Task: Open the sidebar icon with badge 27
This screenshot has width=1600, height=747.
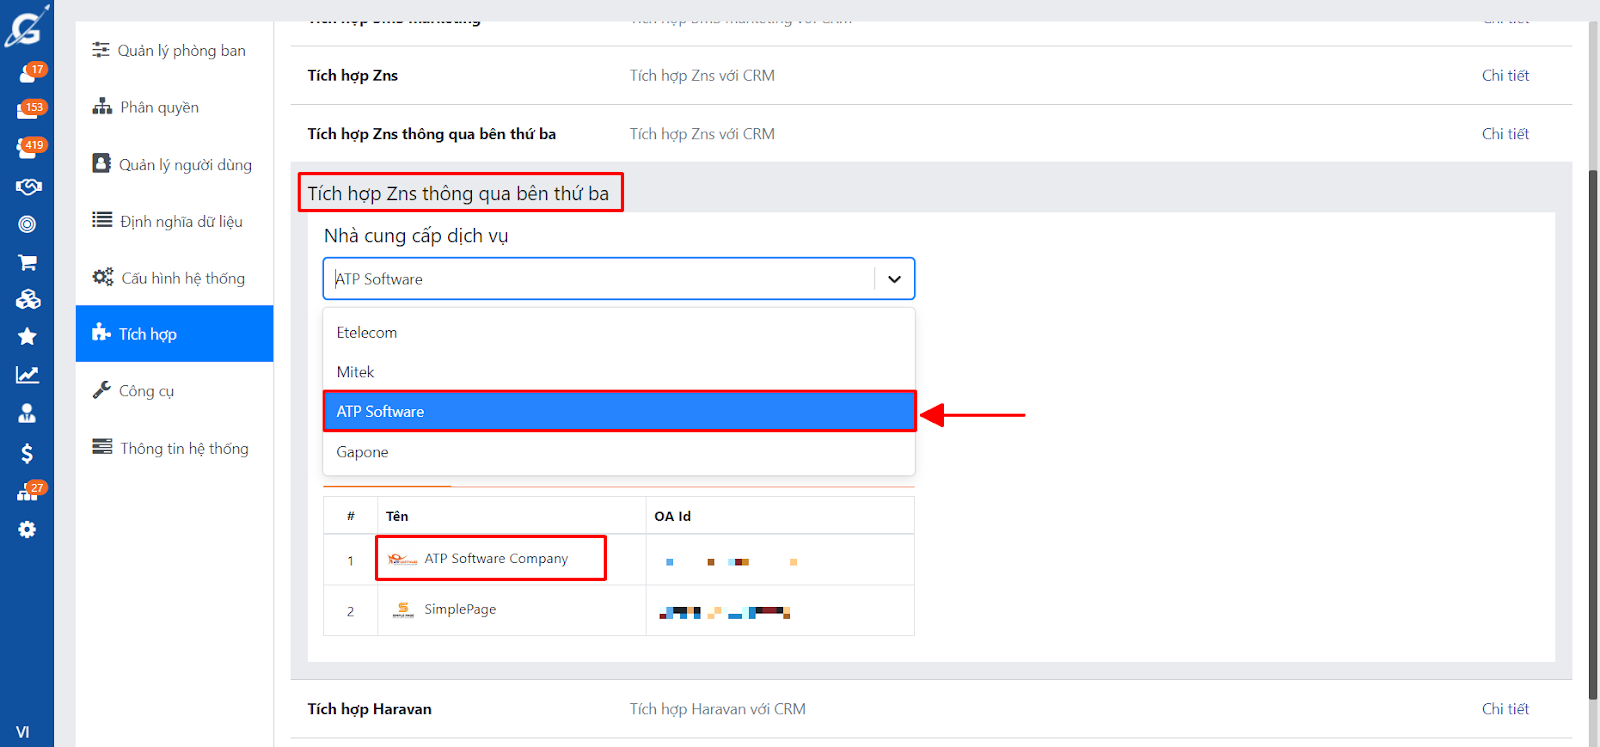Action: click(x=30, y=491)
